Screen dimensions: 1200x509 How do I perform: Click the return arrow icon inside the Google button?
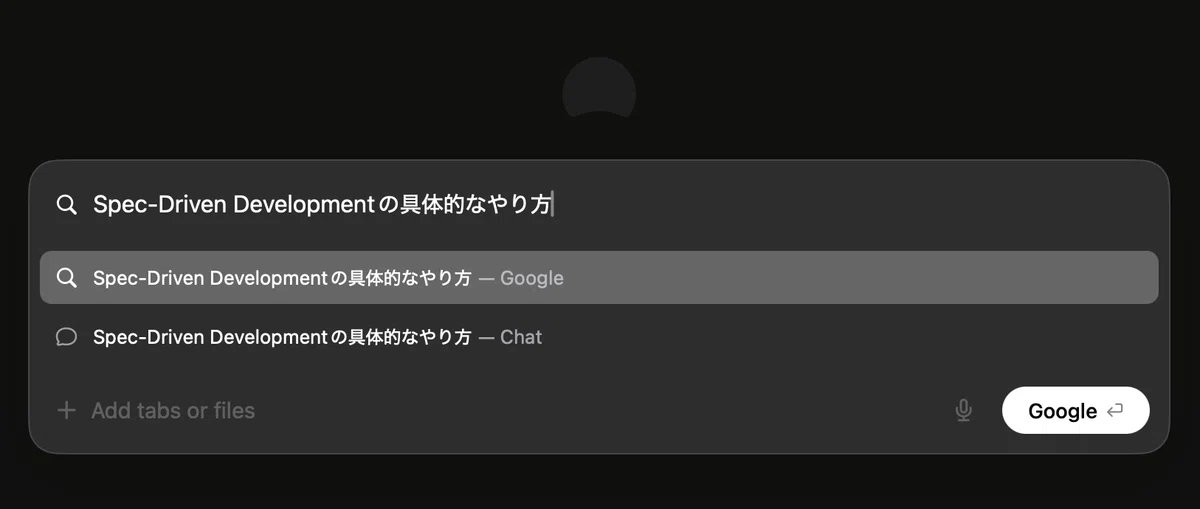1115,410
